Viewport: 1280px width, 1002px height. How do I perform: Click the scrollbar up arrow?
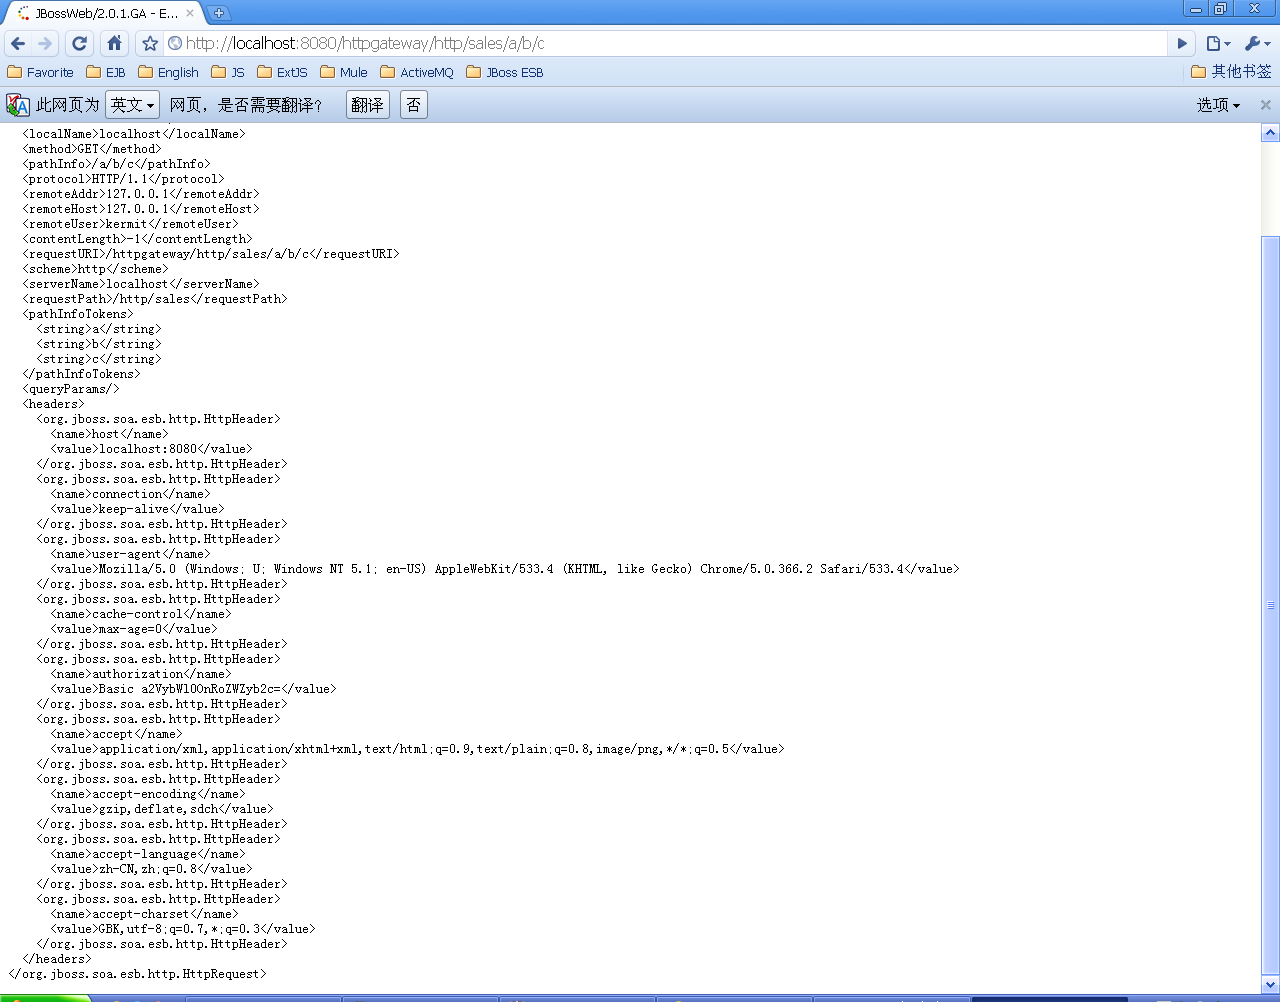tap(1271, 133)
